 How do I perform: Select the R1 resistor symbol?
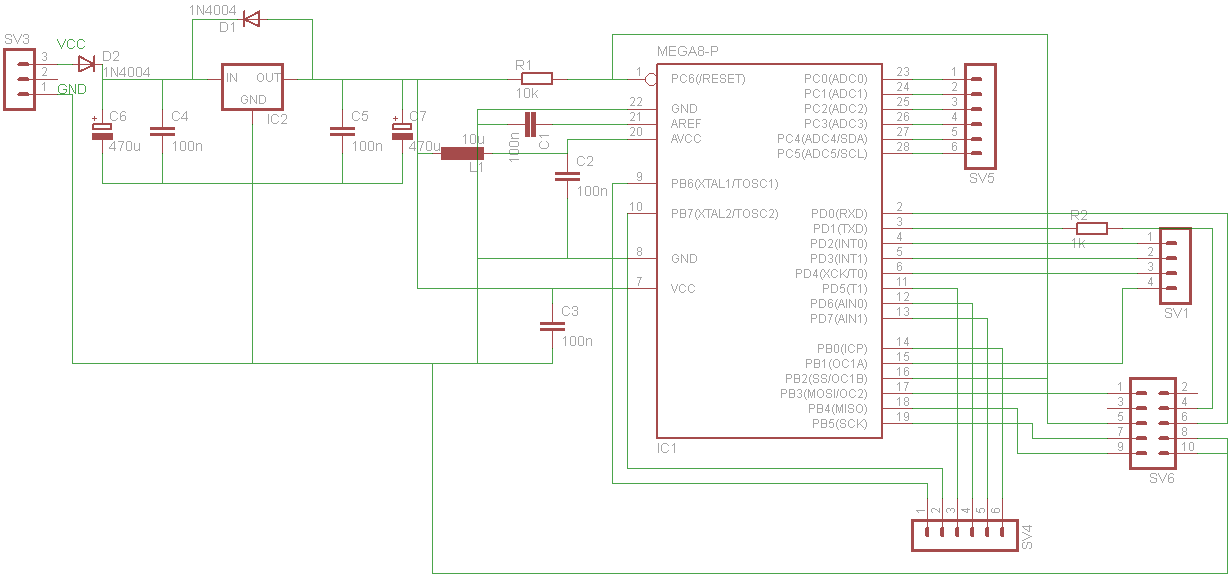(x=537, y=79)
